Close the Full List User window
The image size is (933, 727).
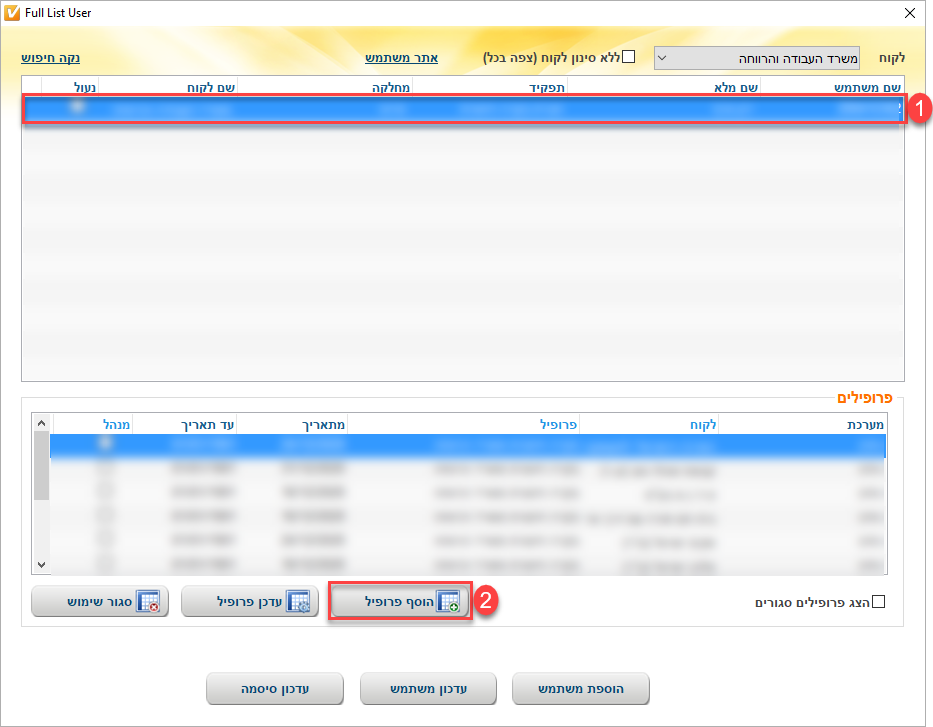(x=910, y=13)
